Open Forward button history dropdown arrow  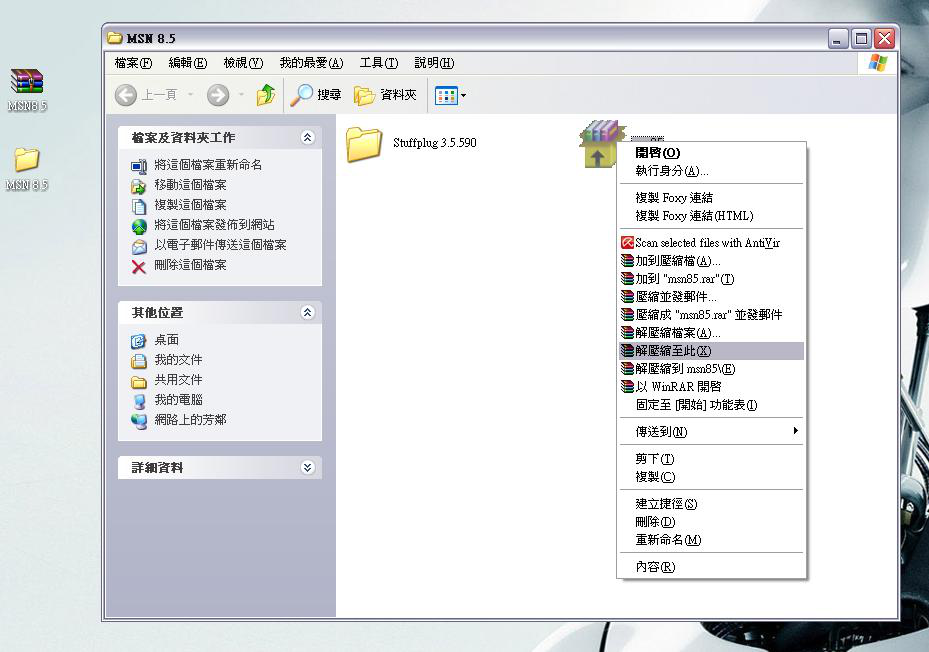click(241, 95)
